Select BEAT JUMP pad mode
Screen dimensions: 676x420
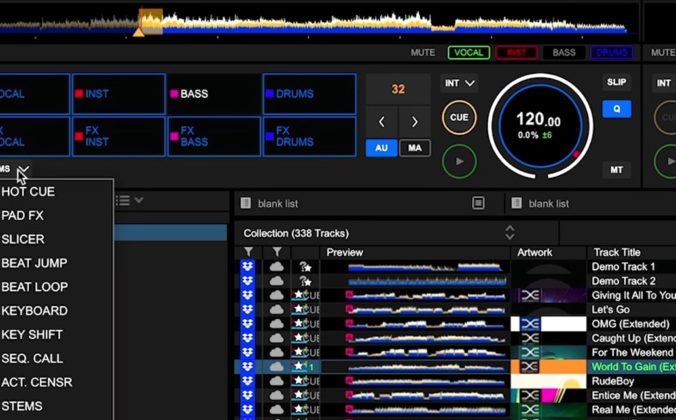pyautogui.click(x=34, y=263)
